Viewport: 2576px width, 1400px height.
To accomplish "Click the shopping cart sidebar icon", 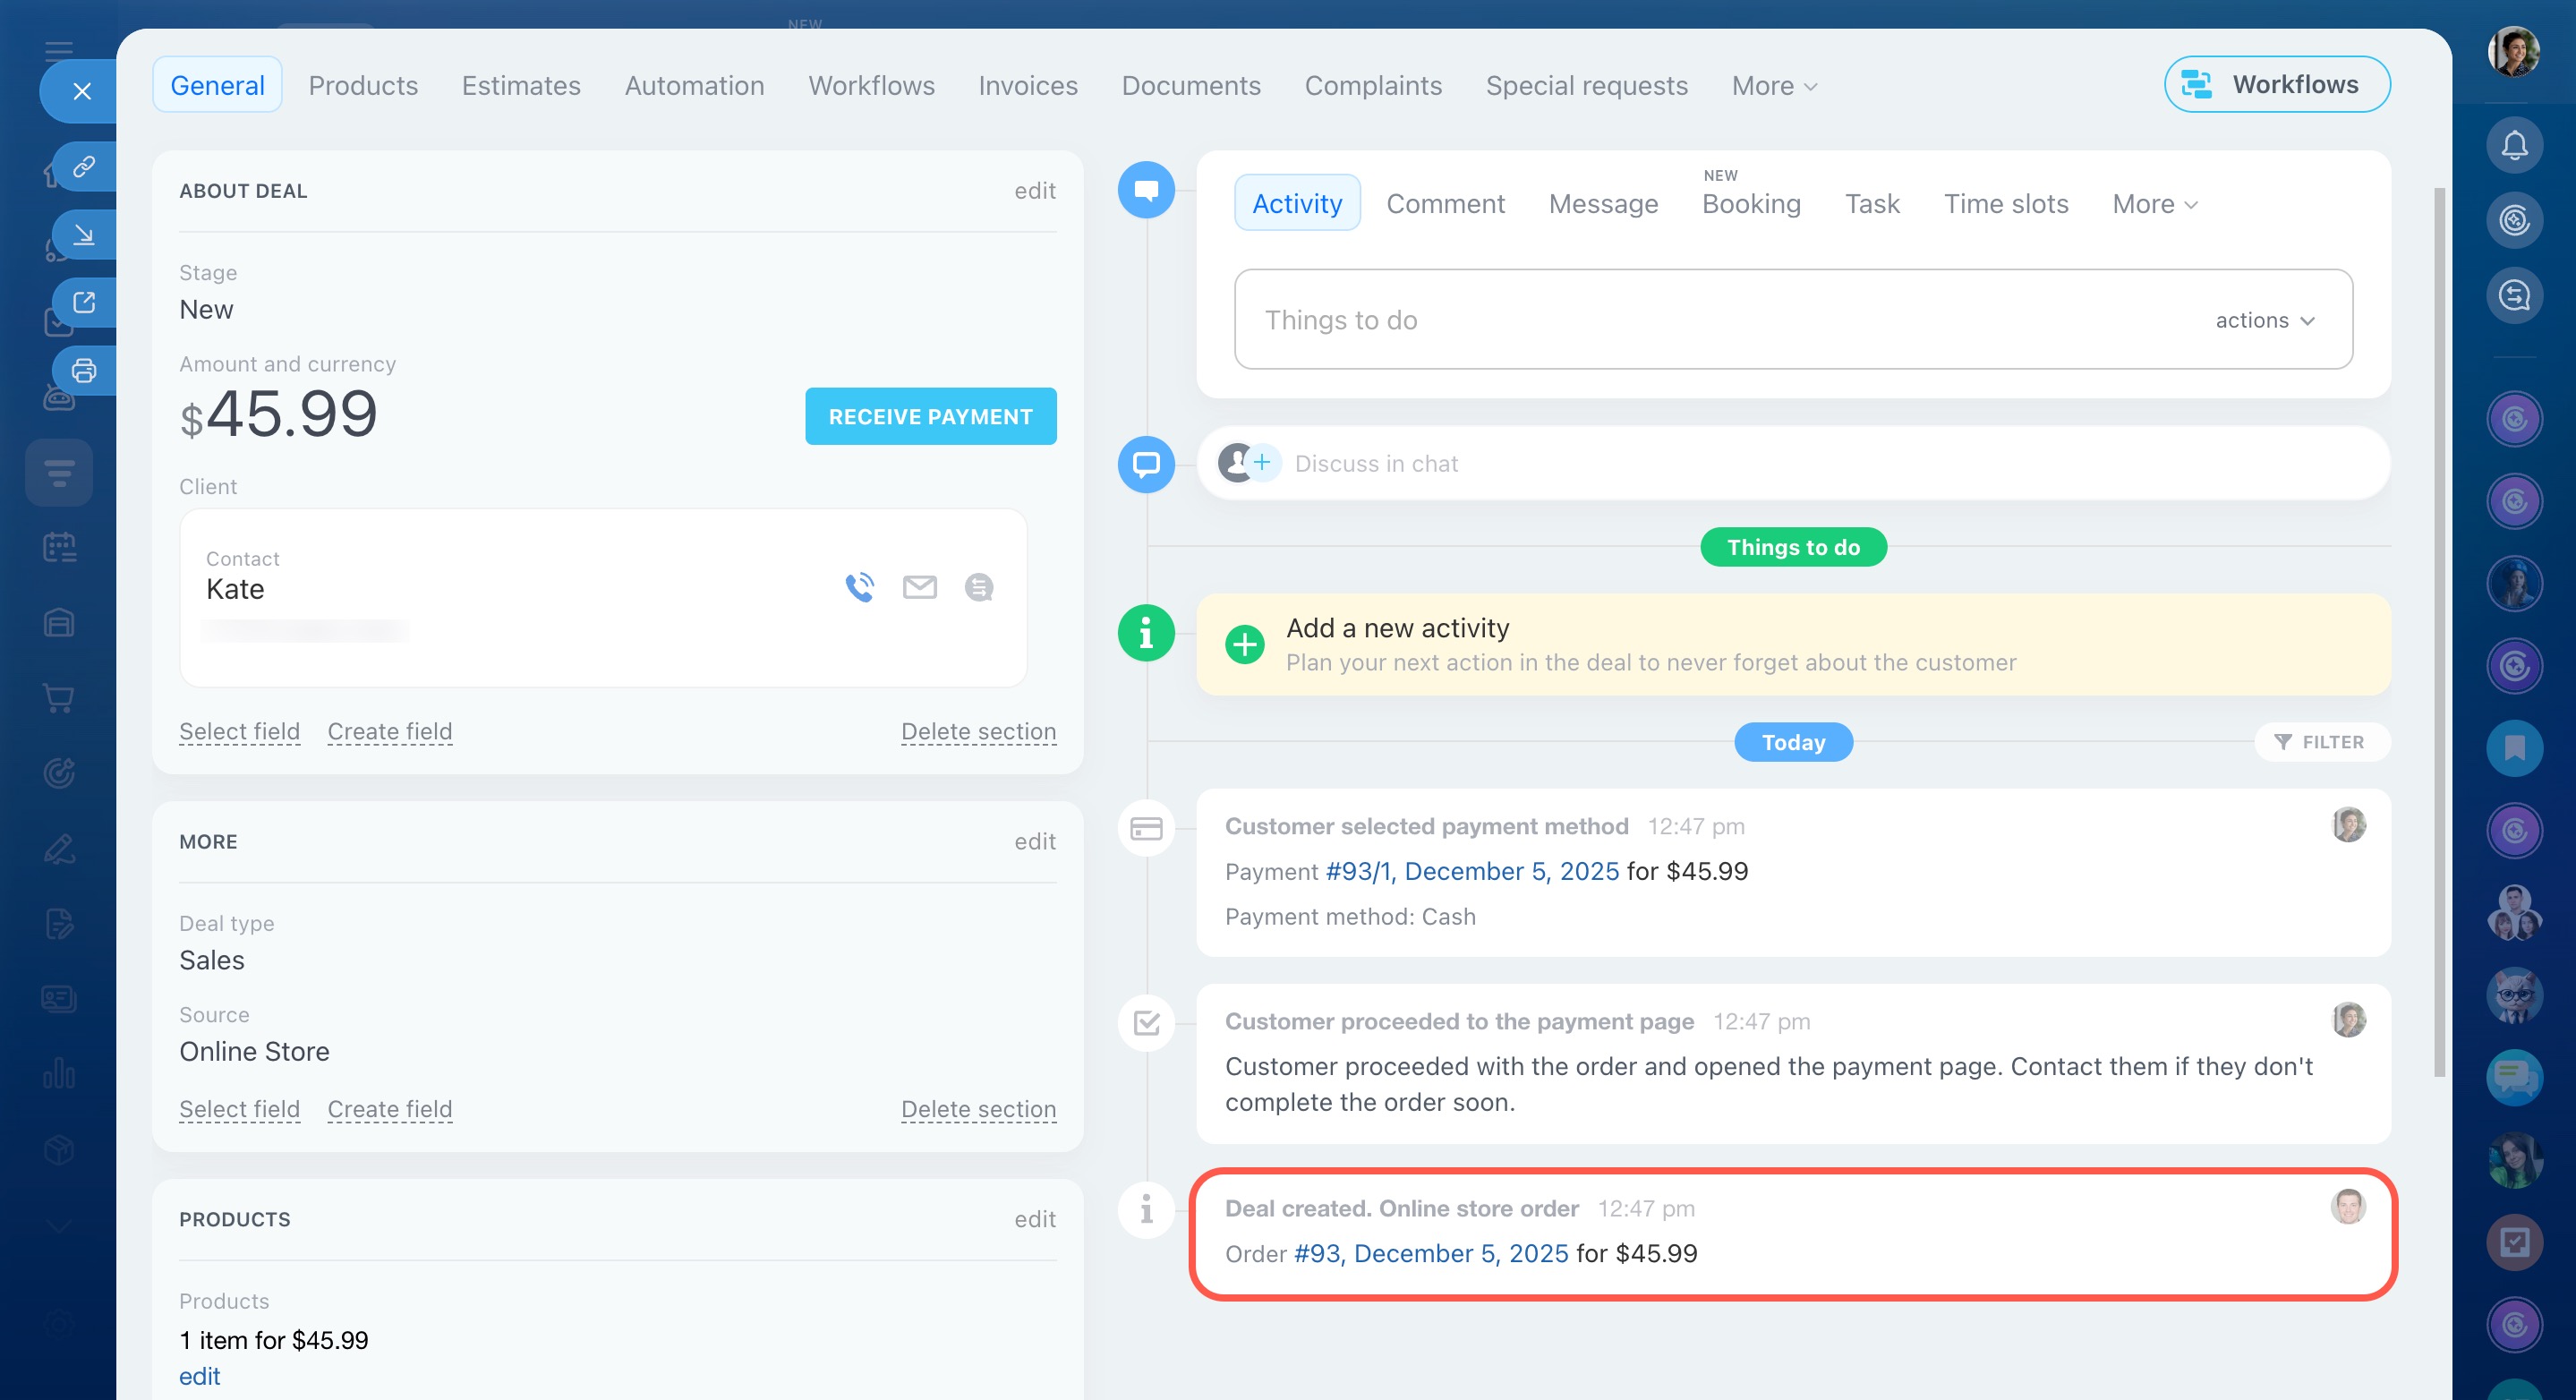I will (x=59, y=698).
